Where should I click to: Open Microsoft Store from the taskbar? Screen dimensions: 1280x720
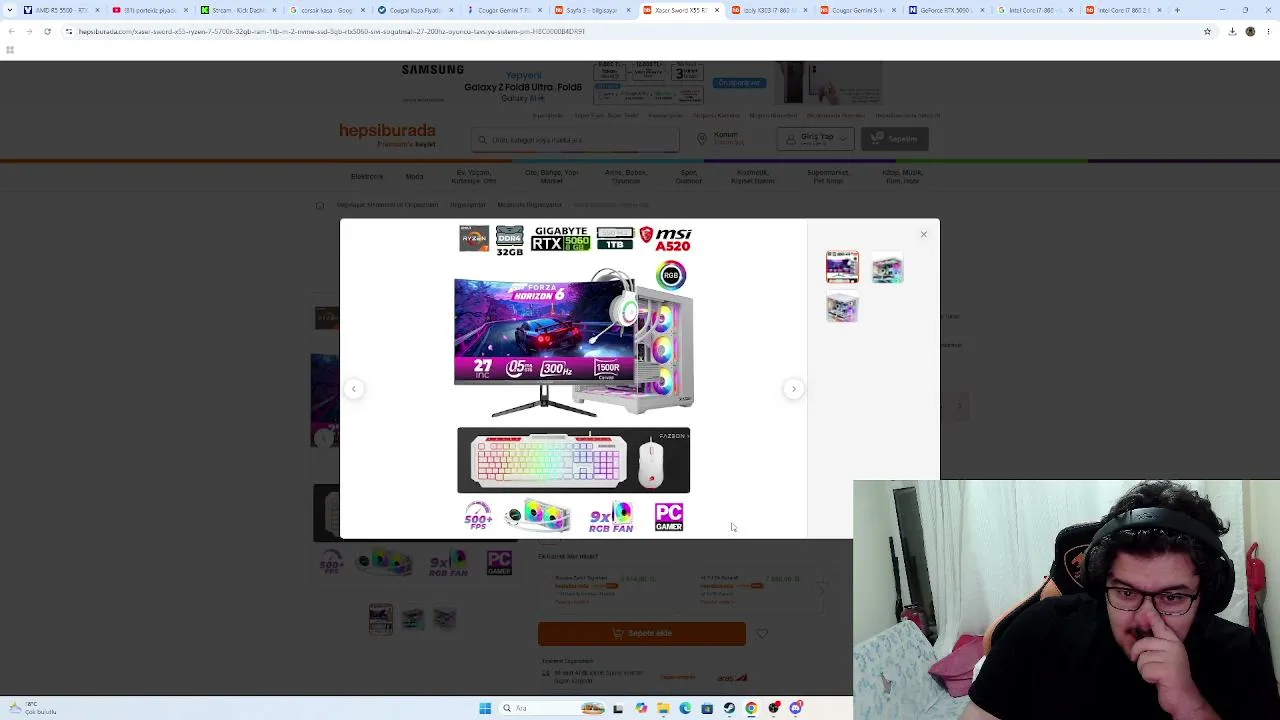707,708
